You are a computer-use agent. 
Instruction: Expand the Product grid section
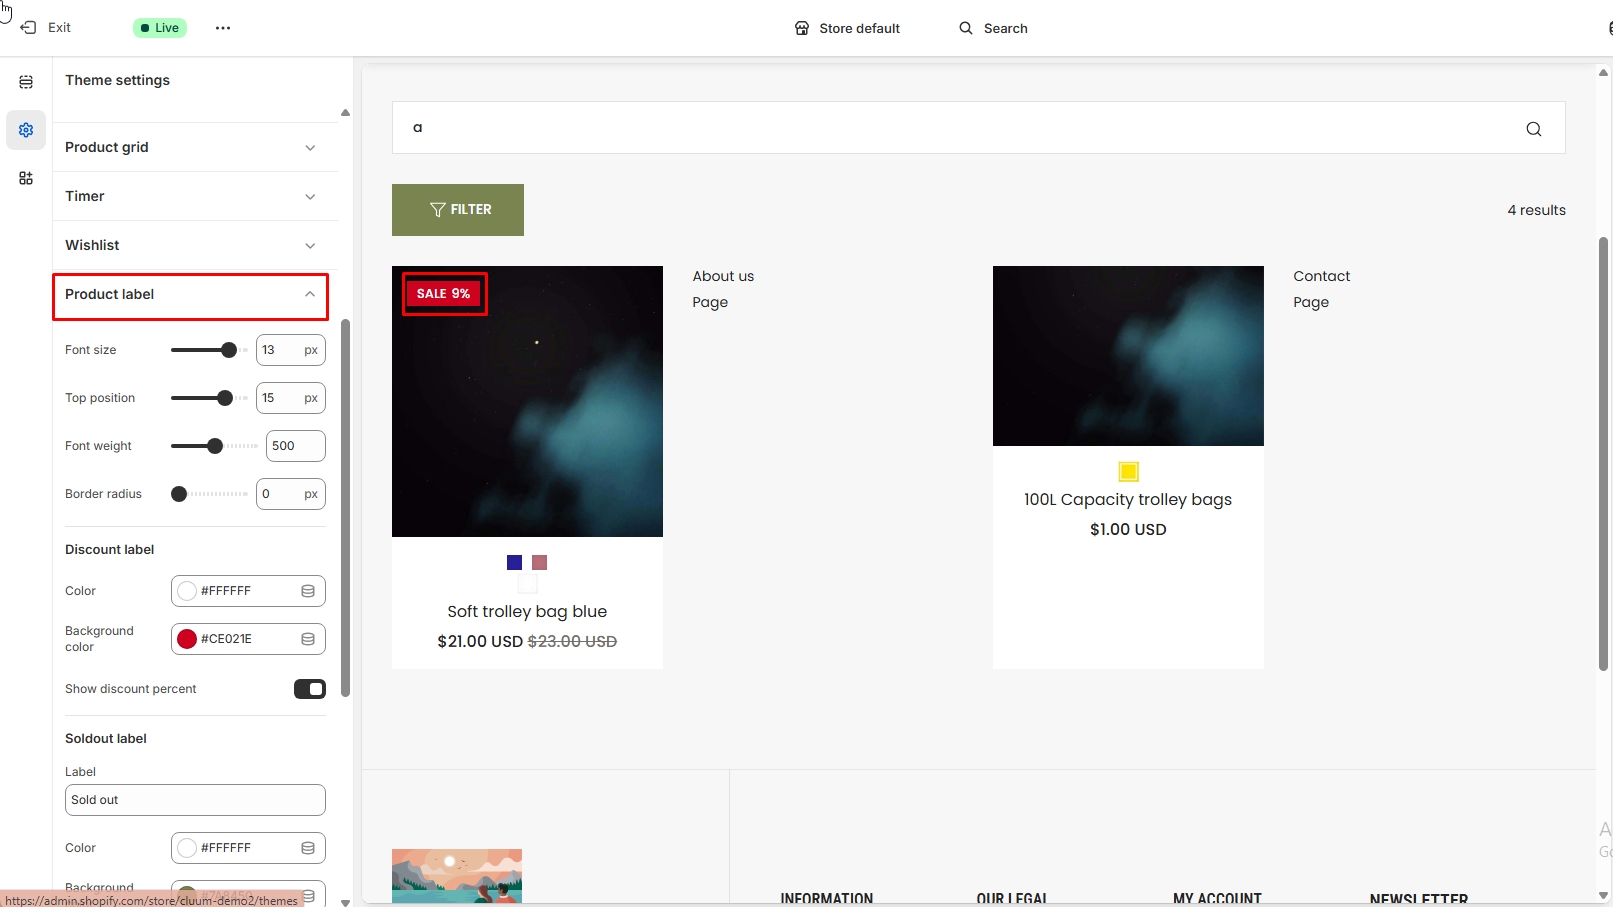tap(190, 147)
